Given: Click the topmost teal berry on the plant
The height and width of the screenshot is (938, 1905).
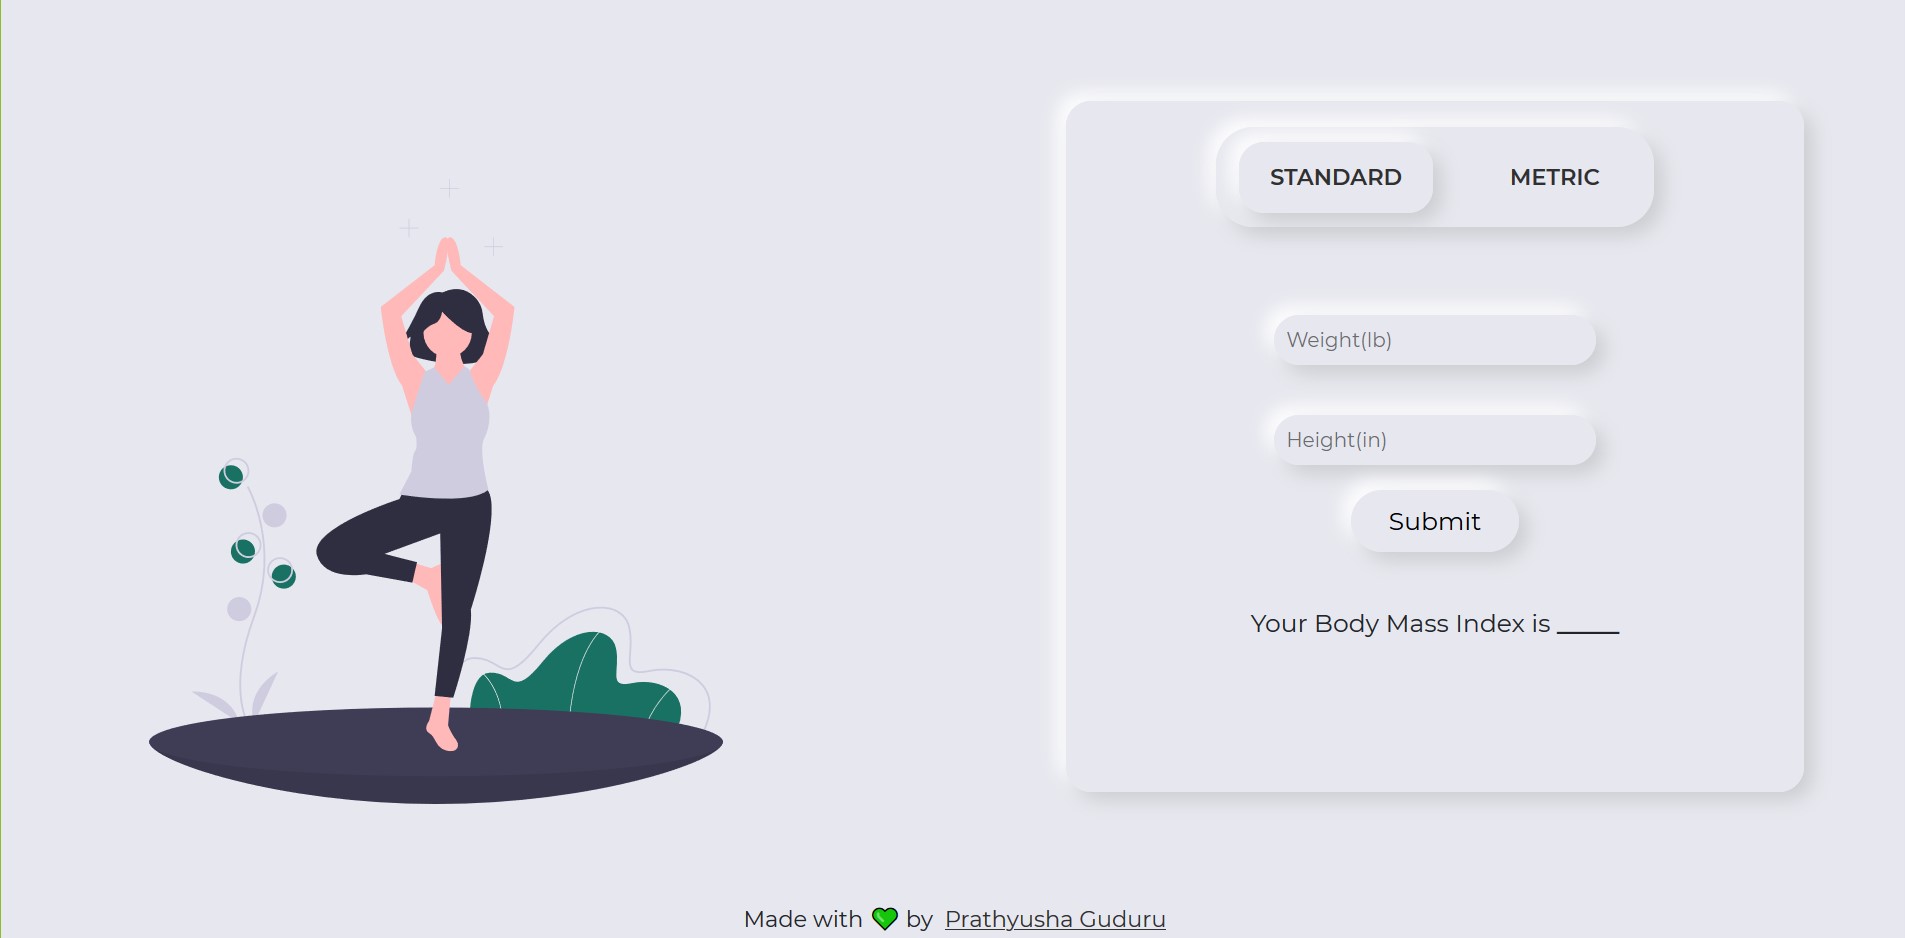Looking at the screenshot, I should click(231, 476).
